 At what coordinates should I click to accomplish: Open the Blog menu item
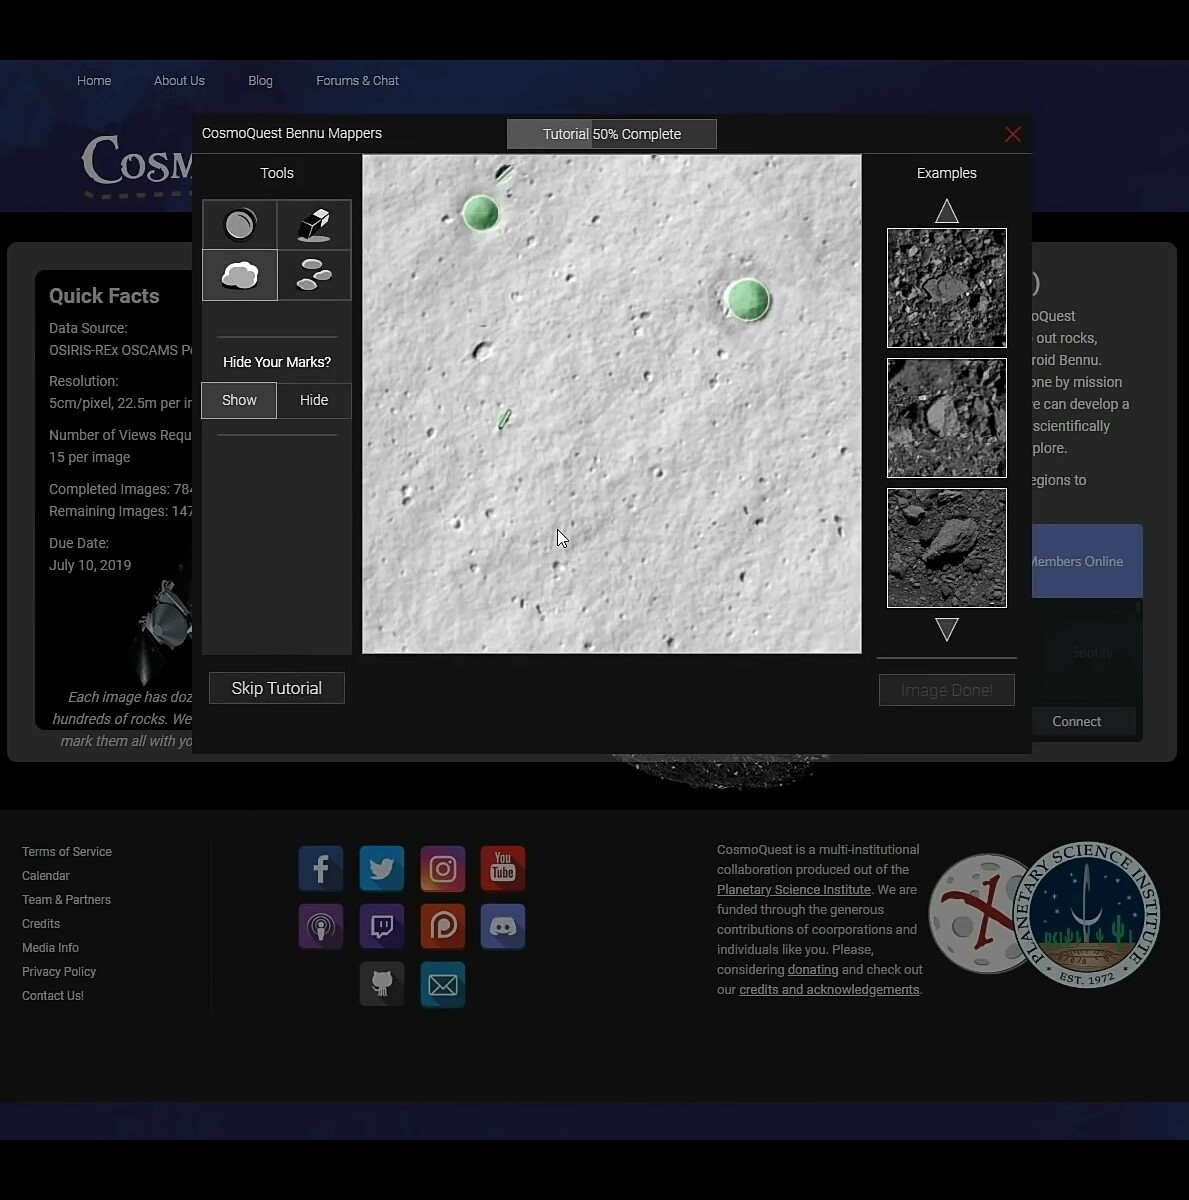click(x=260, y=81)
